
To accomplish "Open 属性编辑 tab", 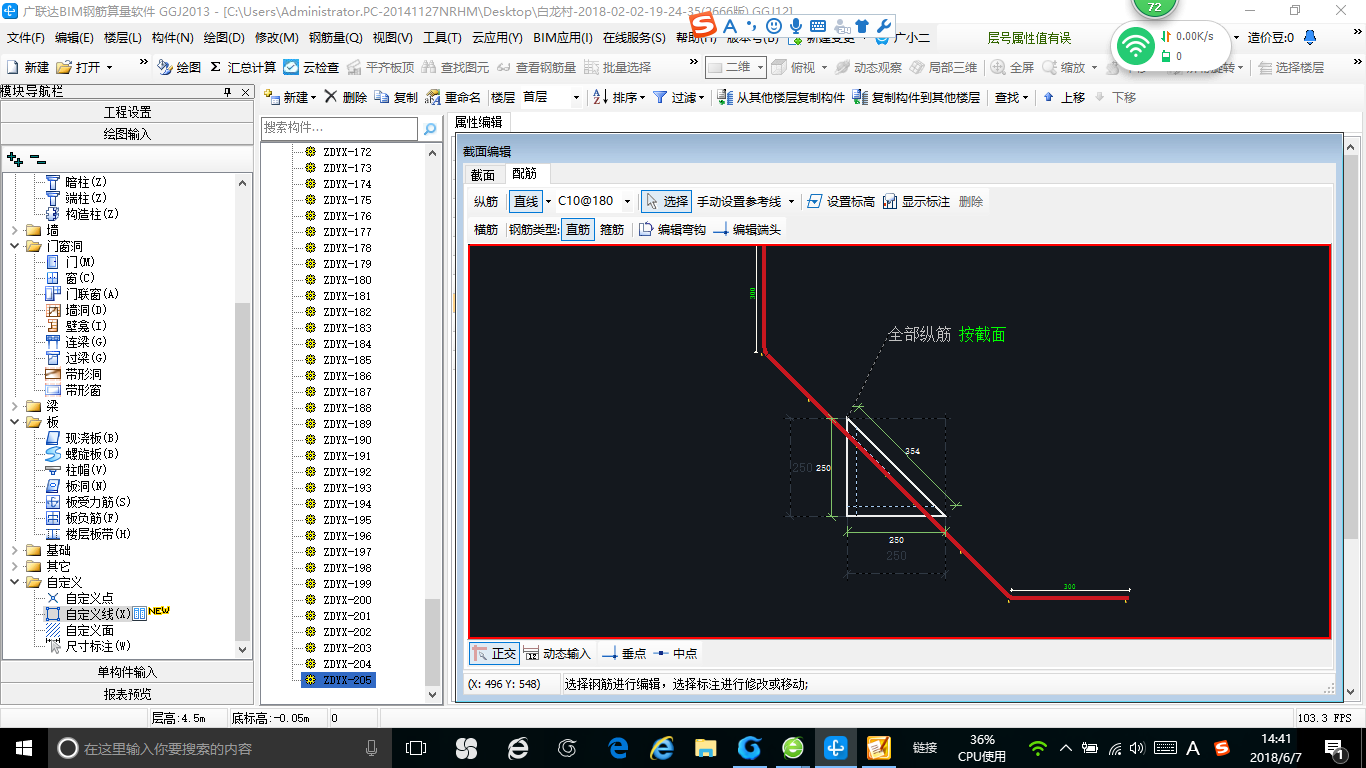I will [x=479, y=122].
